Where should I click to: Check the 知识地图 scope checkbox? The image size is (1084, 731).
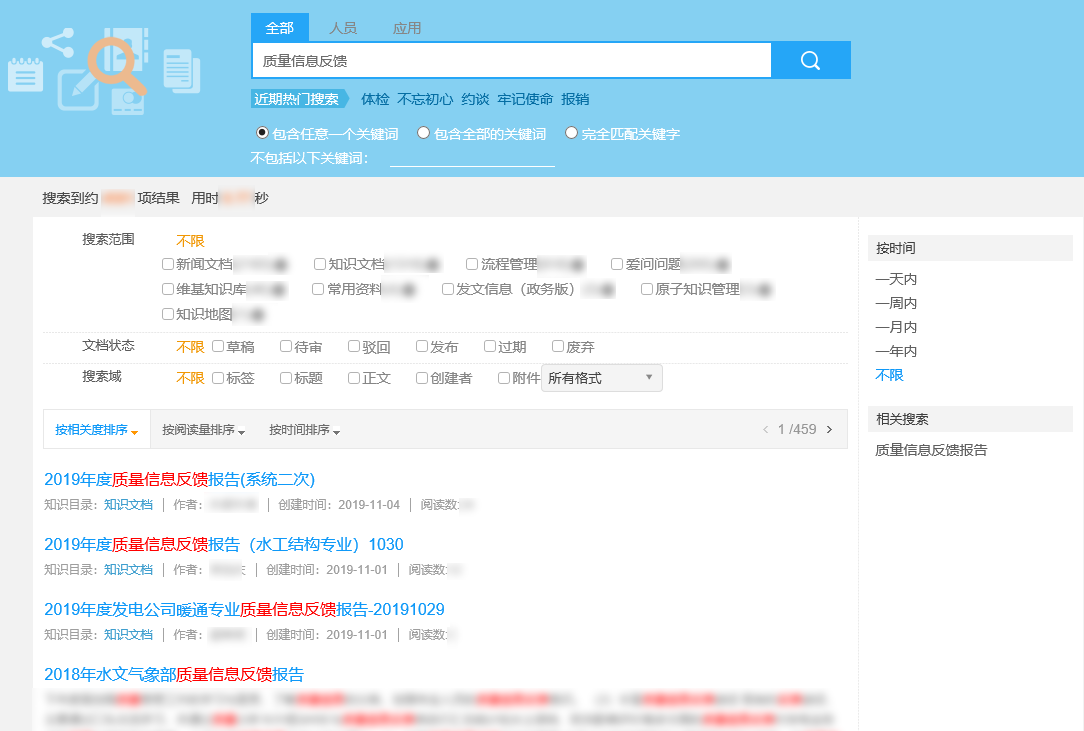point(167,314)
